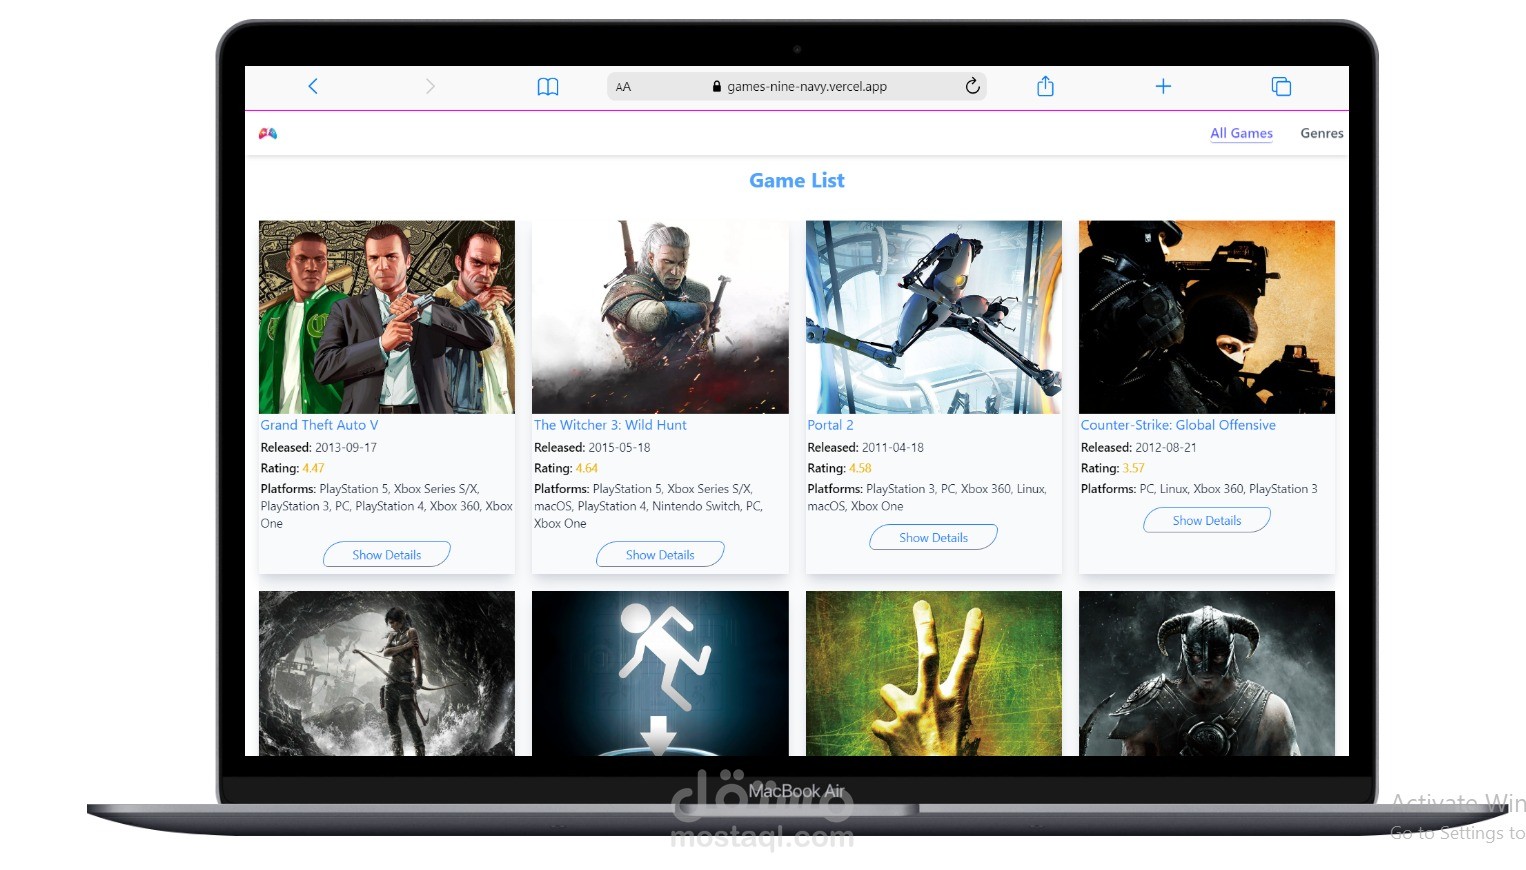Click the Platforms text of Portal 2
Image resolution: width=1526 pixels, height=870 pixels.
pos(927,497)
